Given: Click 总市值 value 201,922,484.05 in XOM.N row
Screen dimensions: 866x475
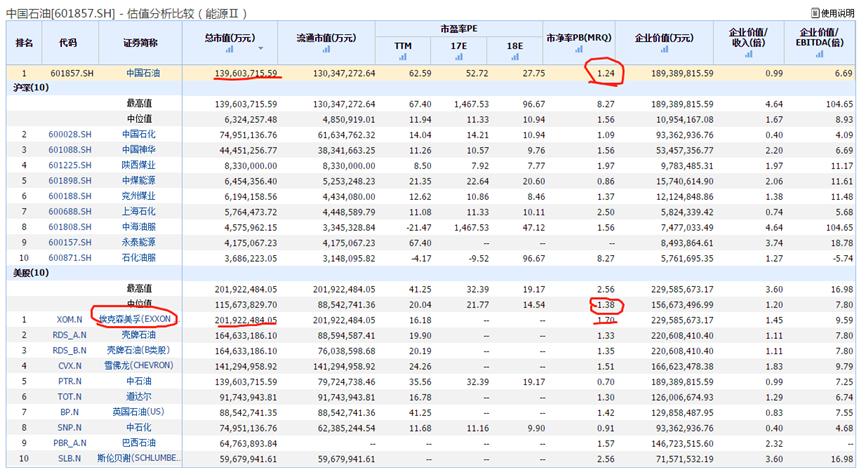Looking at the screenshot, I should (246, 320).
